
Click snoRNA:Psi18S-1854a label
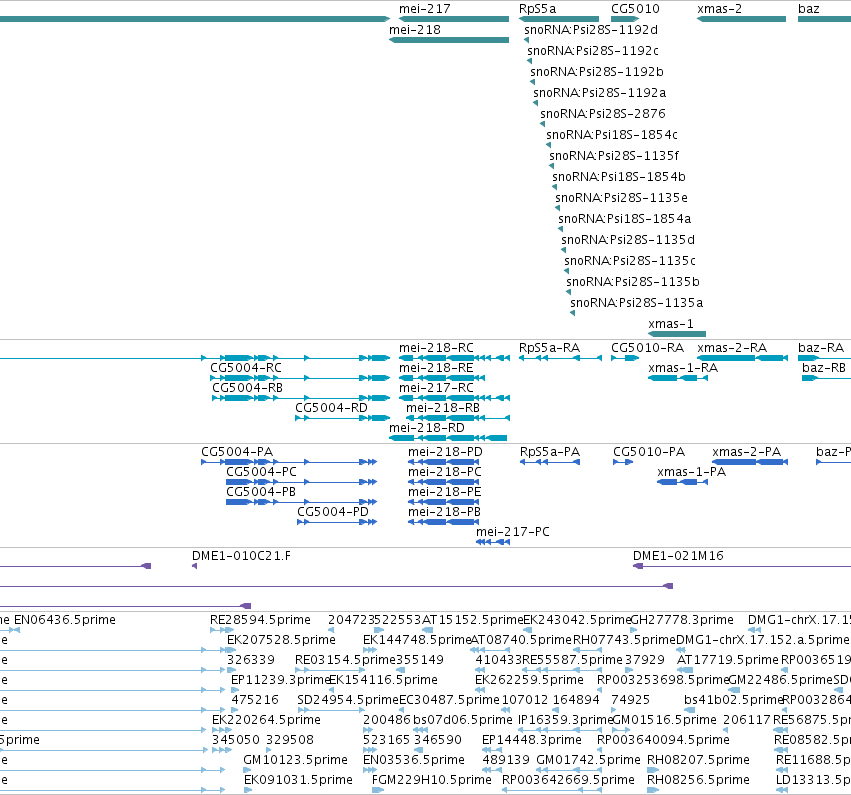625,219
